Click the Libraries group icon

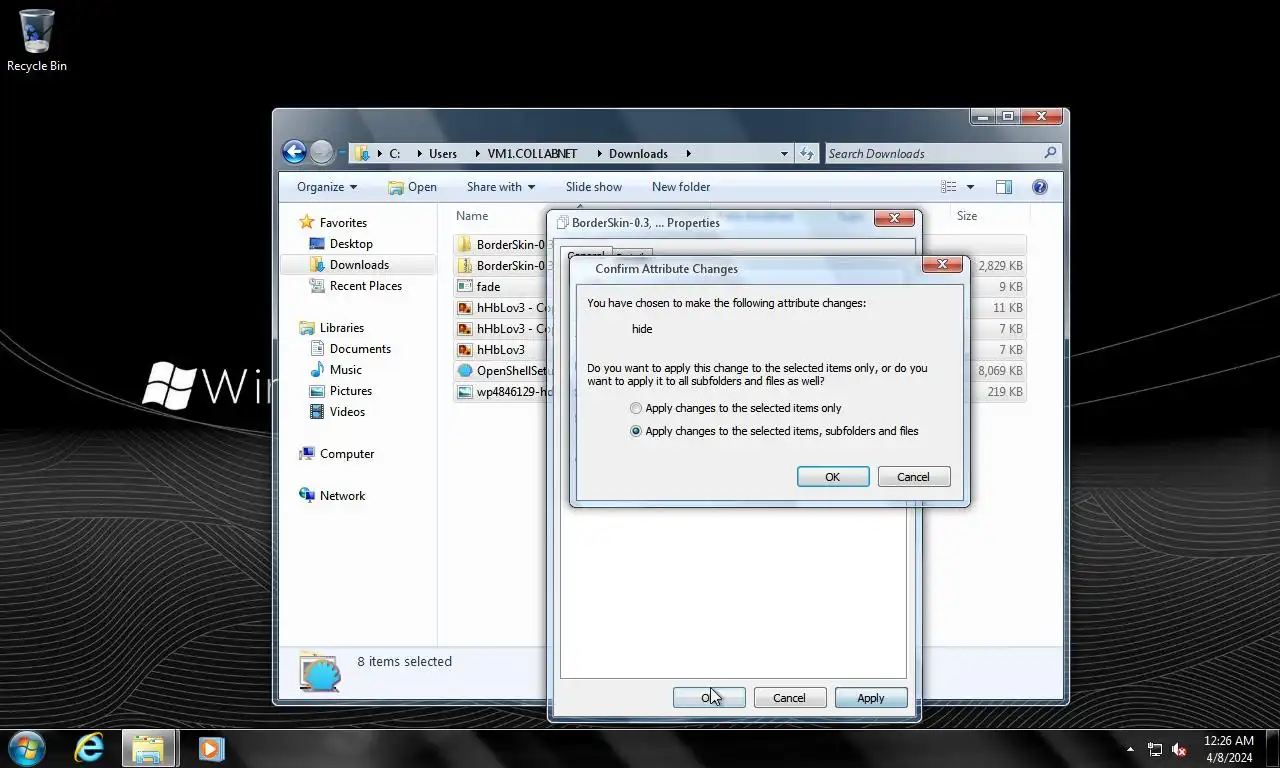click(x=307, y=328)
